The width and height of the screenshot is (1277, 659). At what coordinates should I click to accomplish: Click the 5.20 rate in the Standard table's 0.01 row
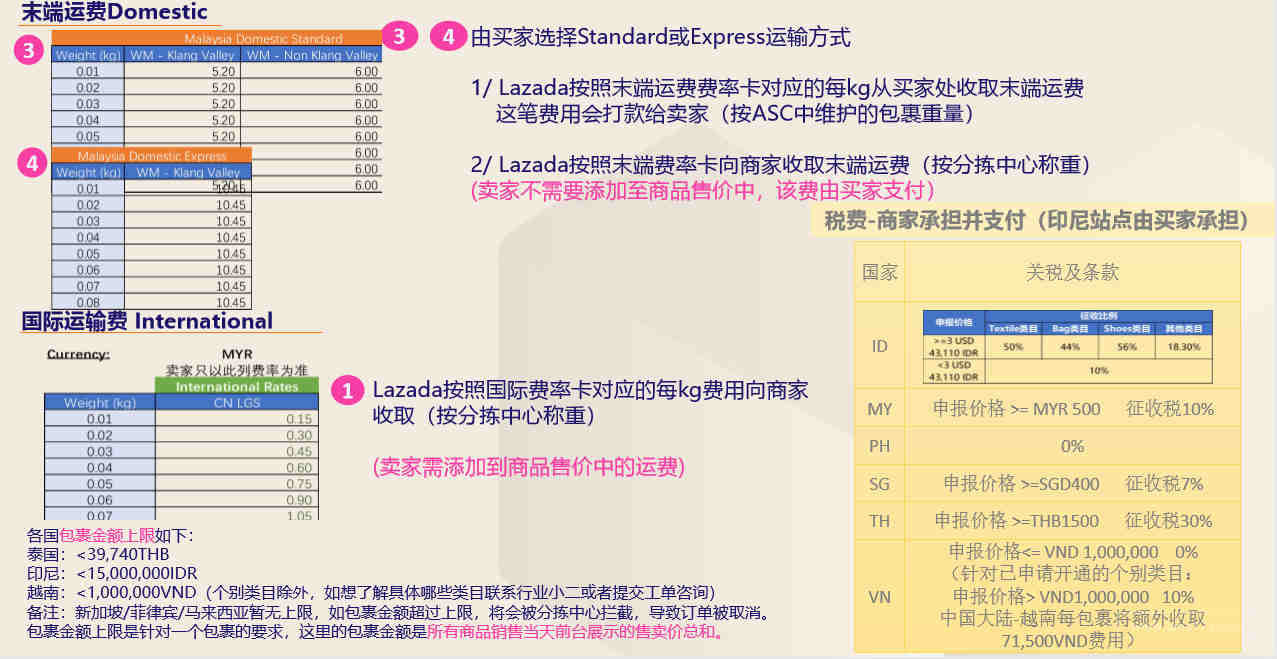pos(223,72)
